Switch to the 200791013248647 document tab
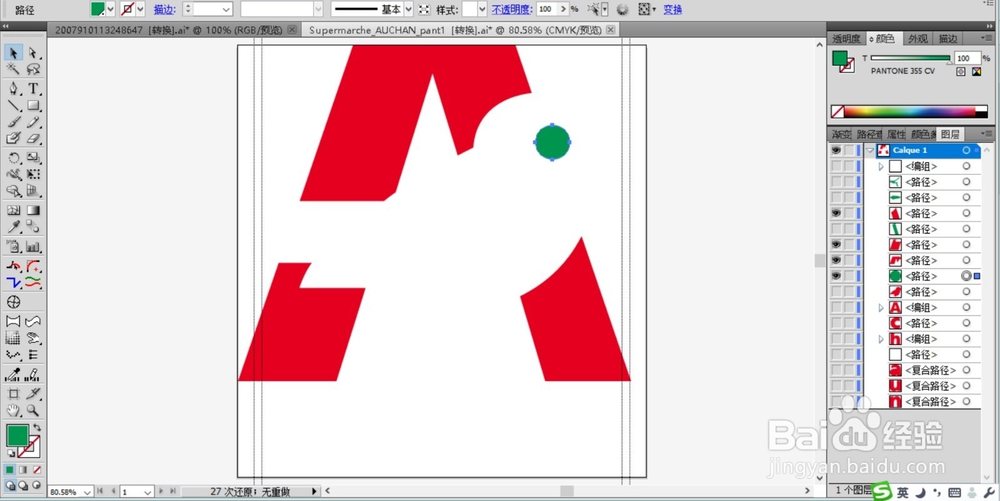Image resolution: width=1000 pixels, height=501 pixels. [169, 30]
